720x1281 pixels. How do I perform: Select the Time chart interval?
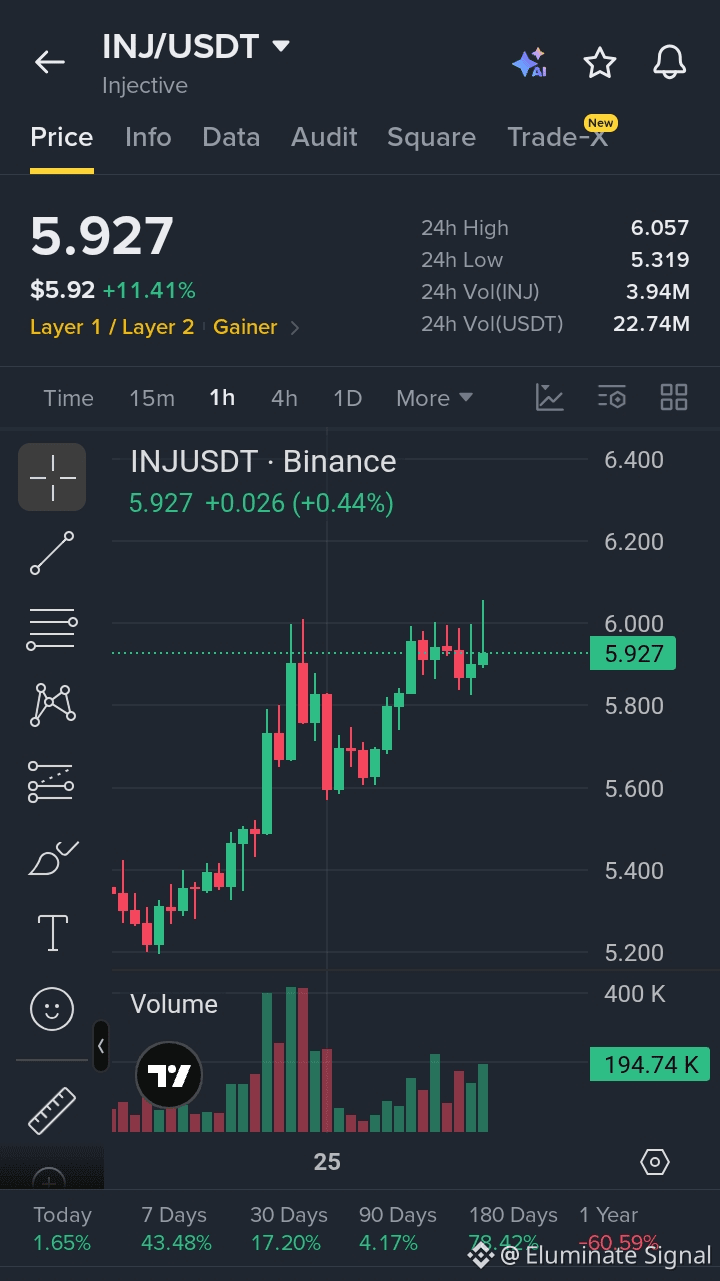[68, 398]
